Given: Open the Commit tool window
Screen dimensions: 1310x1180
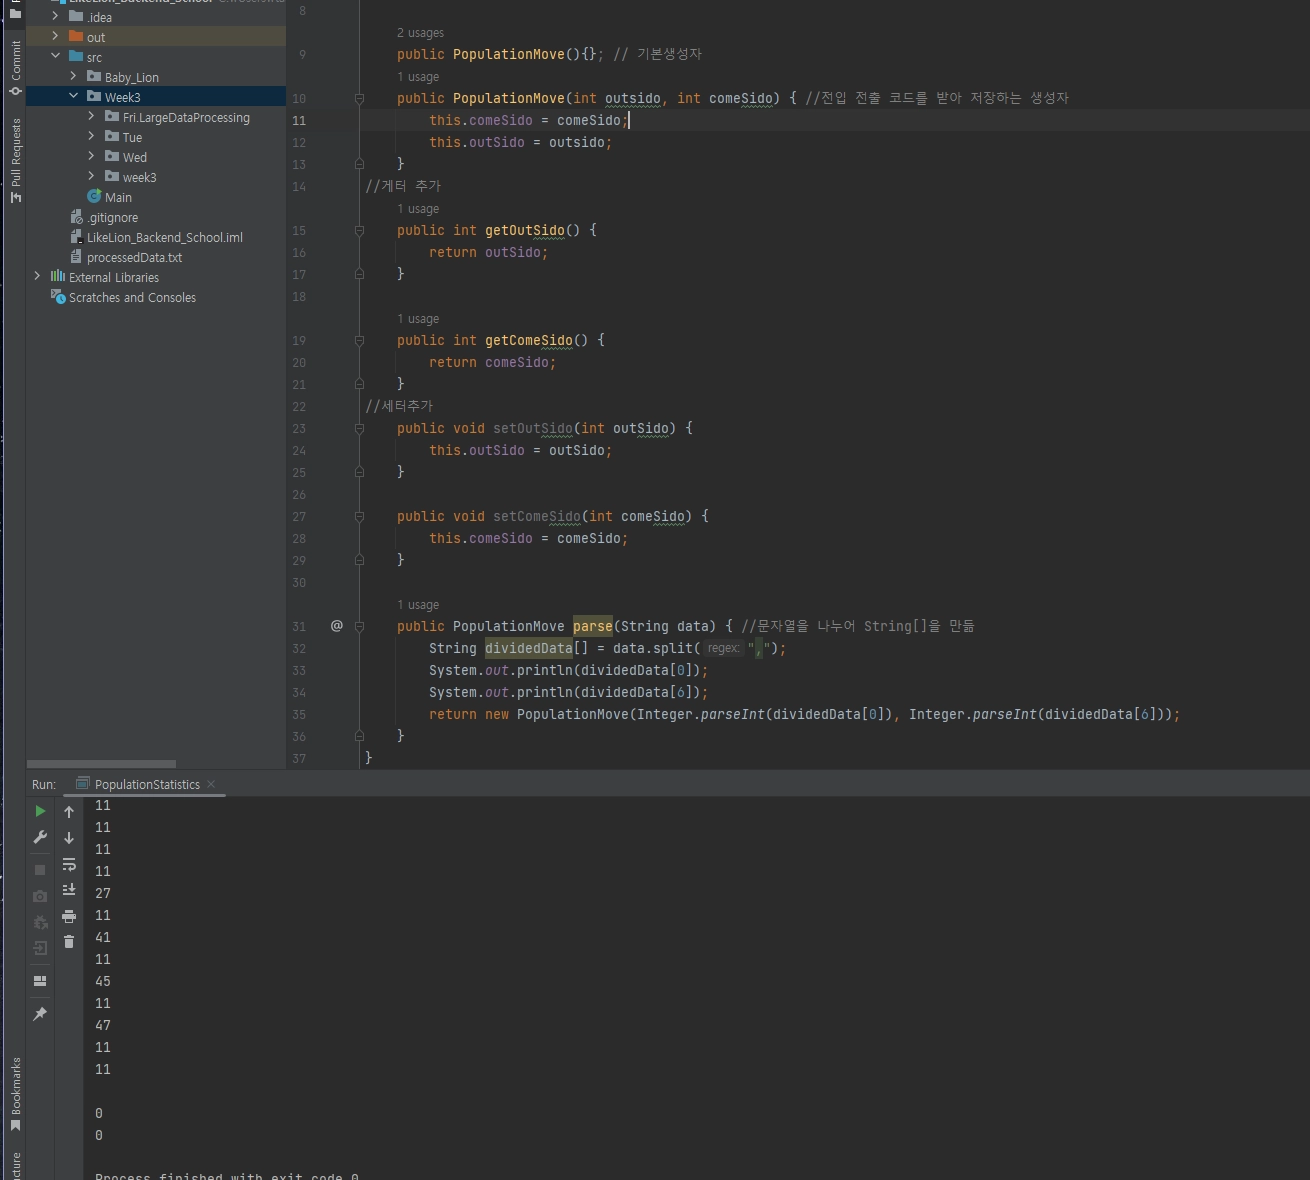Looking at the screenshot, I should coord(15,68).
